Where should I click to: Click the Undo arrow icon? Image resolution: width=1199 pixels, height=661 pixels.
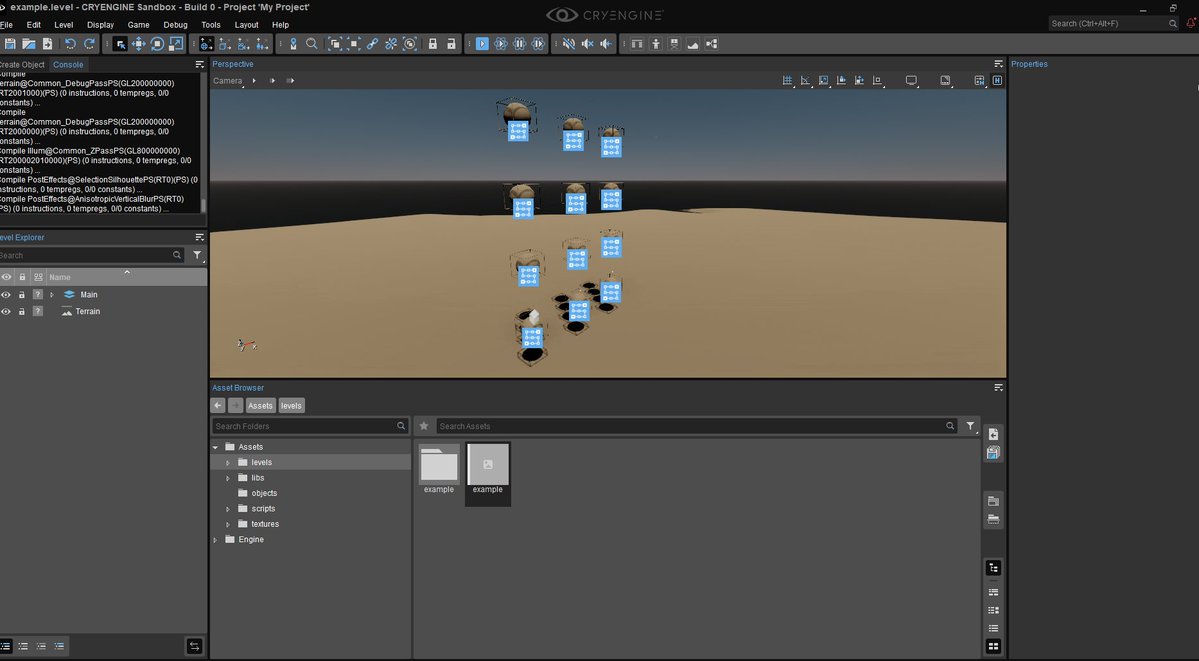click(x=70, y=44)
